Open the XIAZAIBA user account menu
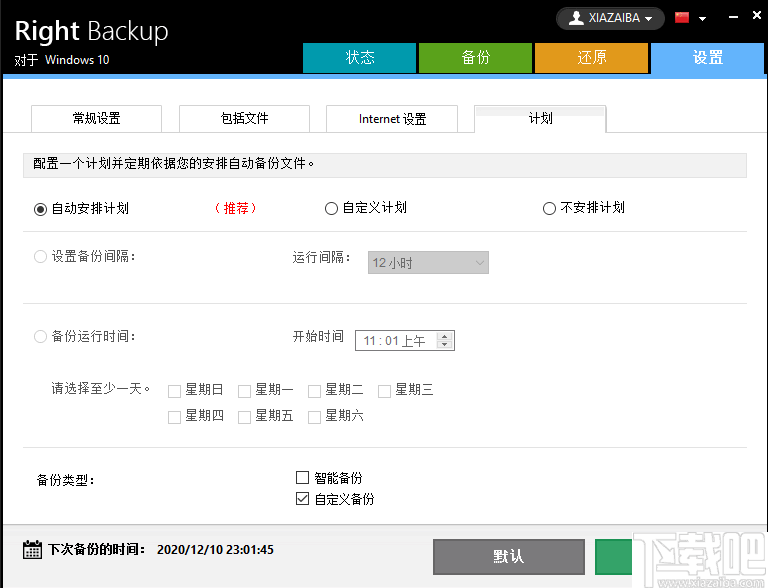768x588 pixels. tap(610, 18)
